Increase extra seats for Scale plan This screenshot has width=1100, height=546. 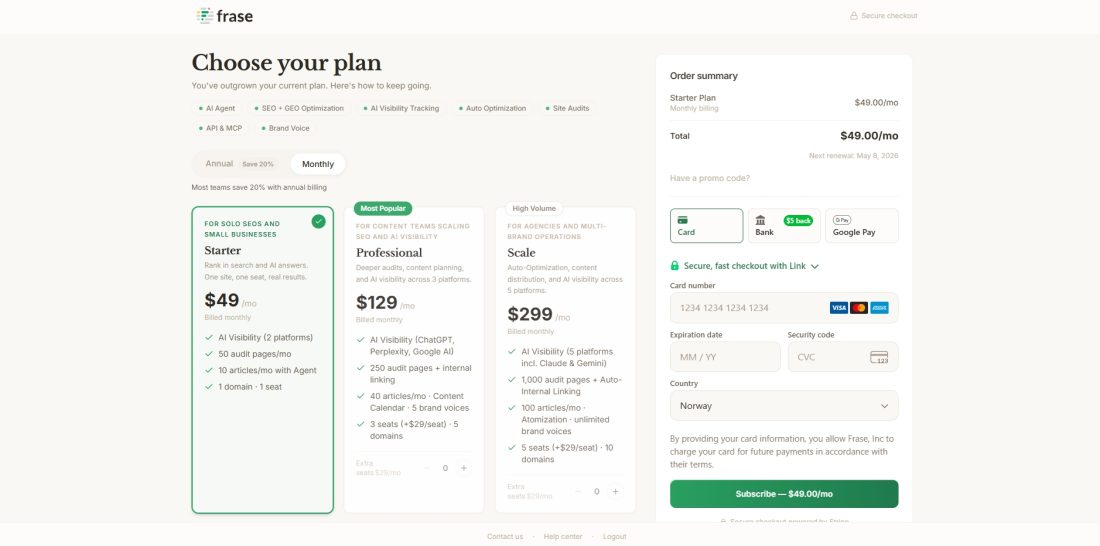tap(615, 492)
